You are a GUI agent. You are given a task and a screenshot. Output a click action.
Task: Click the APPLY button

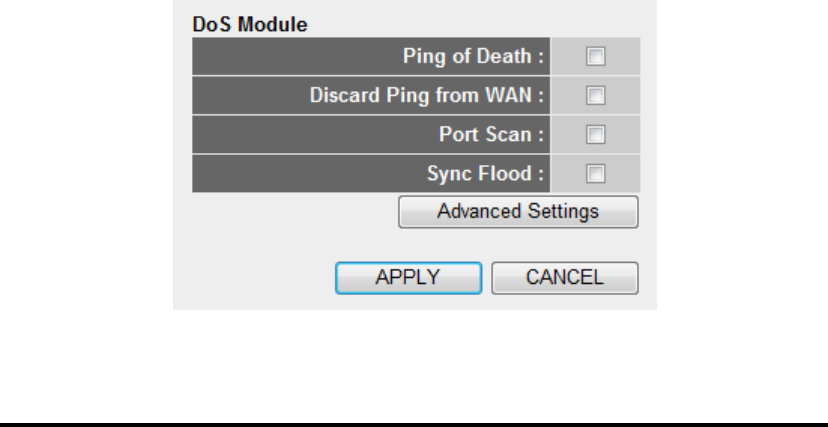[x=407, y=277]
